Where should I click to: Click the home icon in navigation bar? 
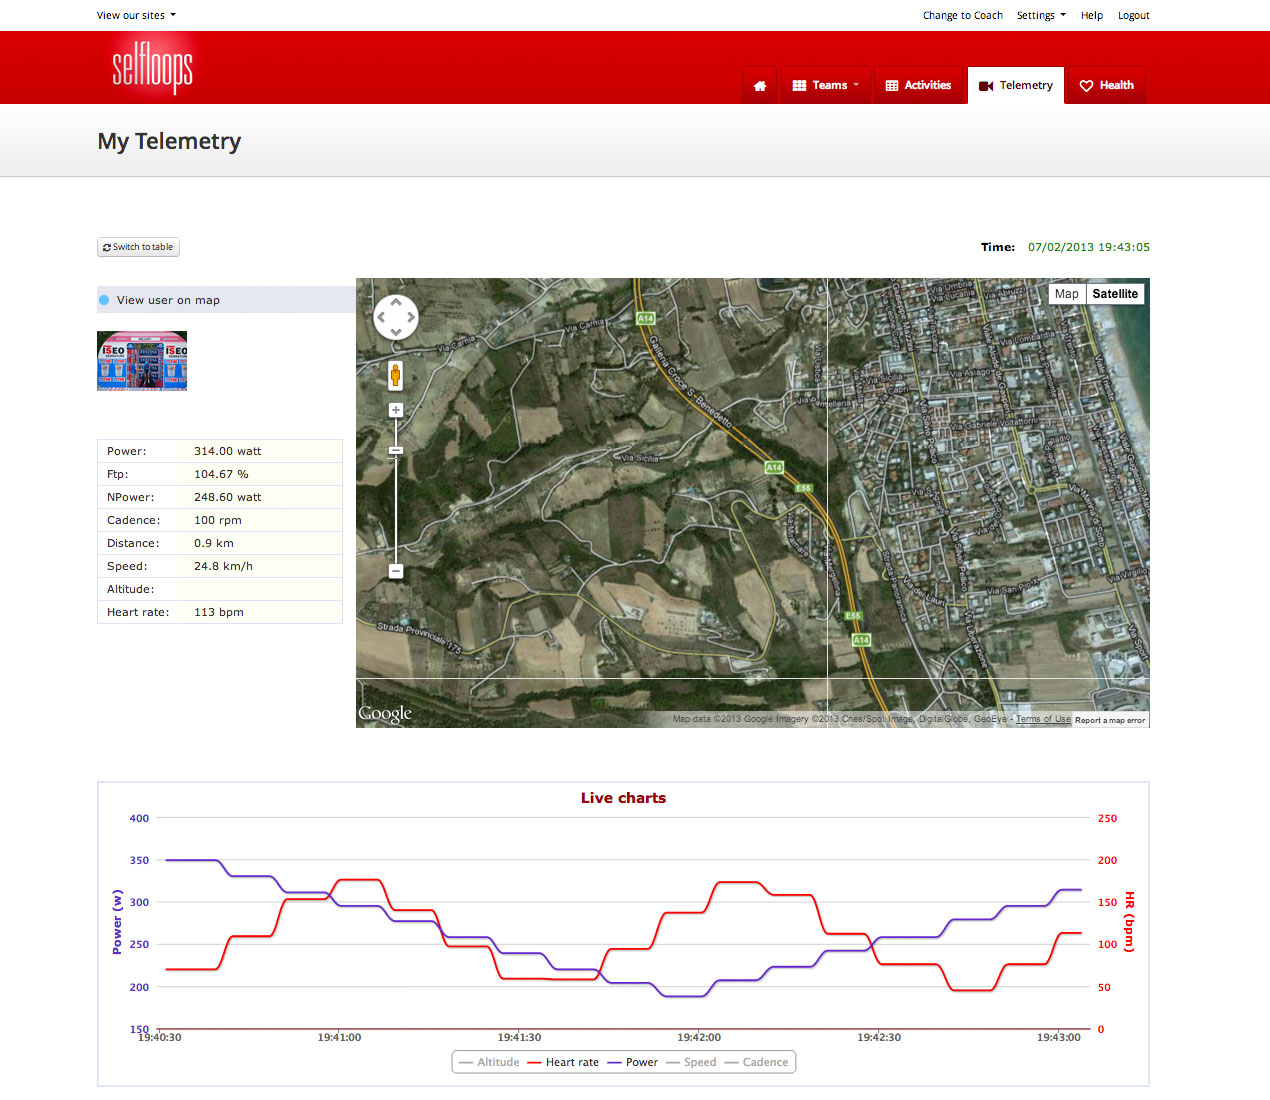point(760,86)
